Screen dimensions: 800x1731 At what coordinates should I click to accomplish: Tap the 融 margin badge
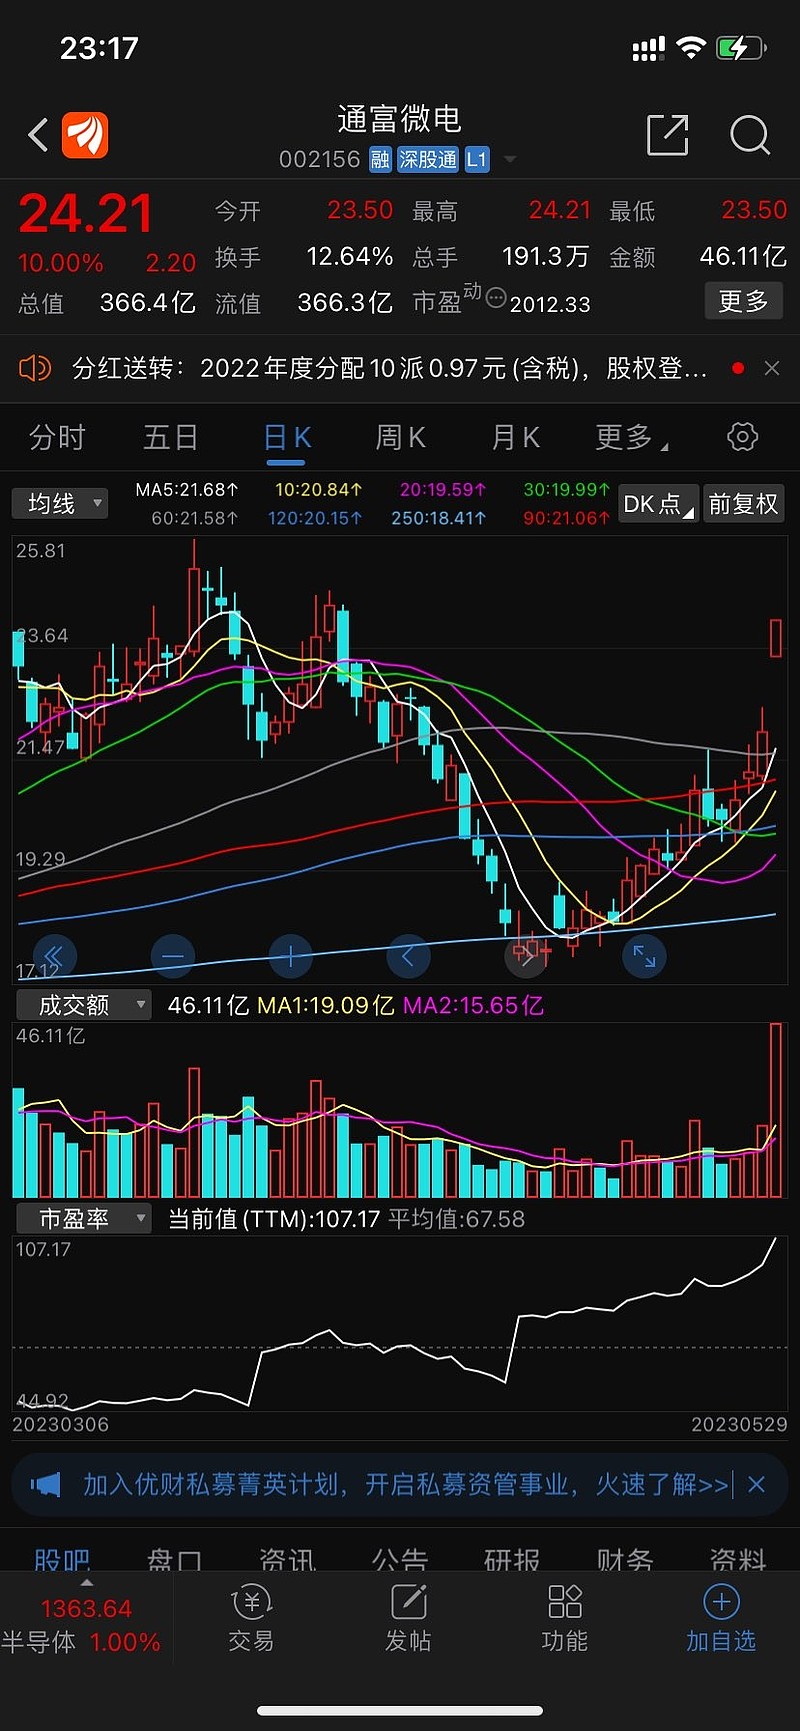[380, 159]
